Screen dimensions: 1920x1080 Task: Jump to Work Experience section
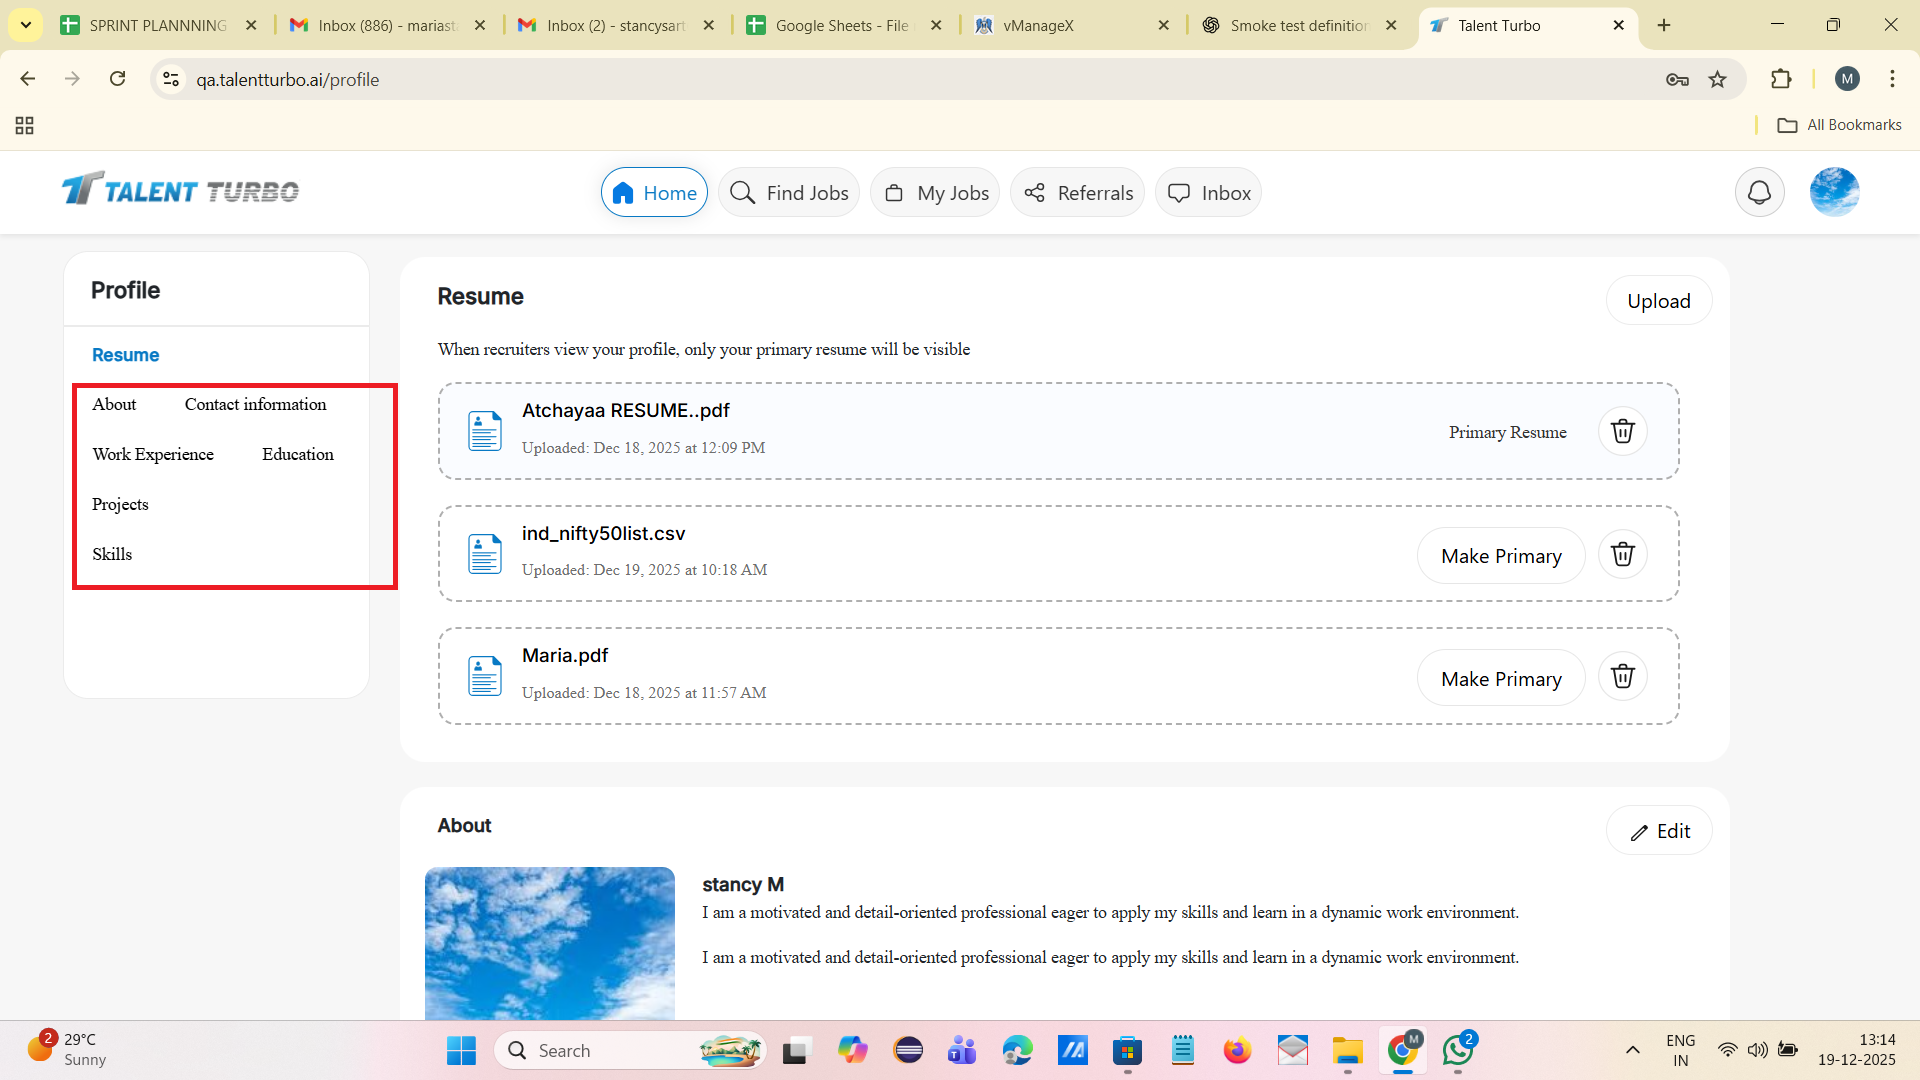point(153,454)
